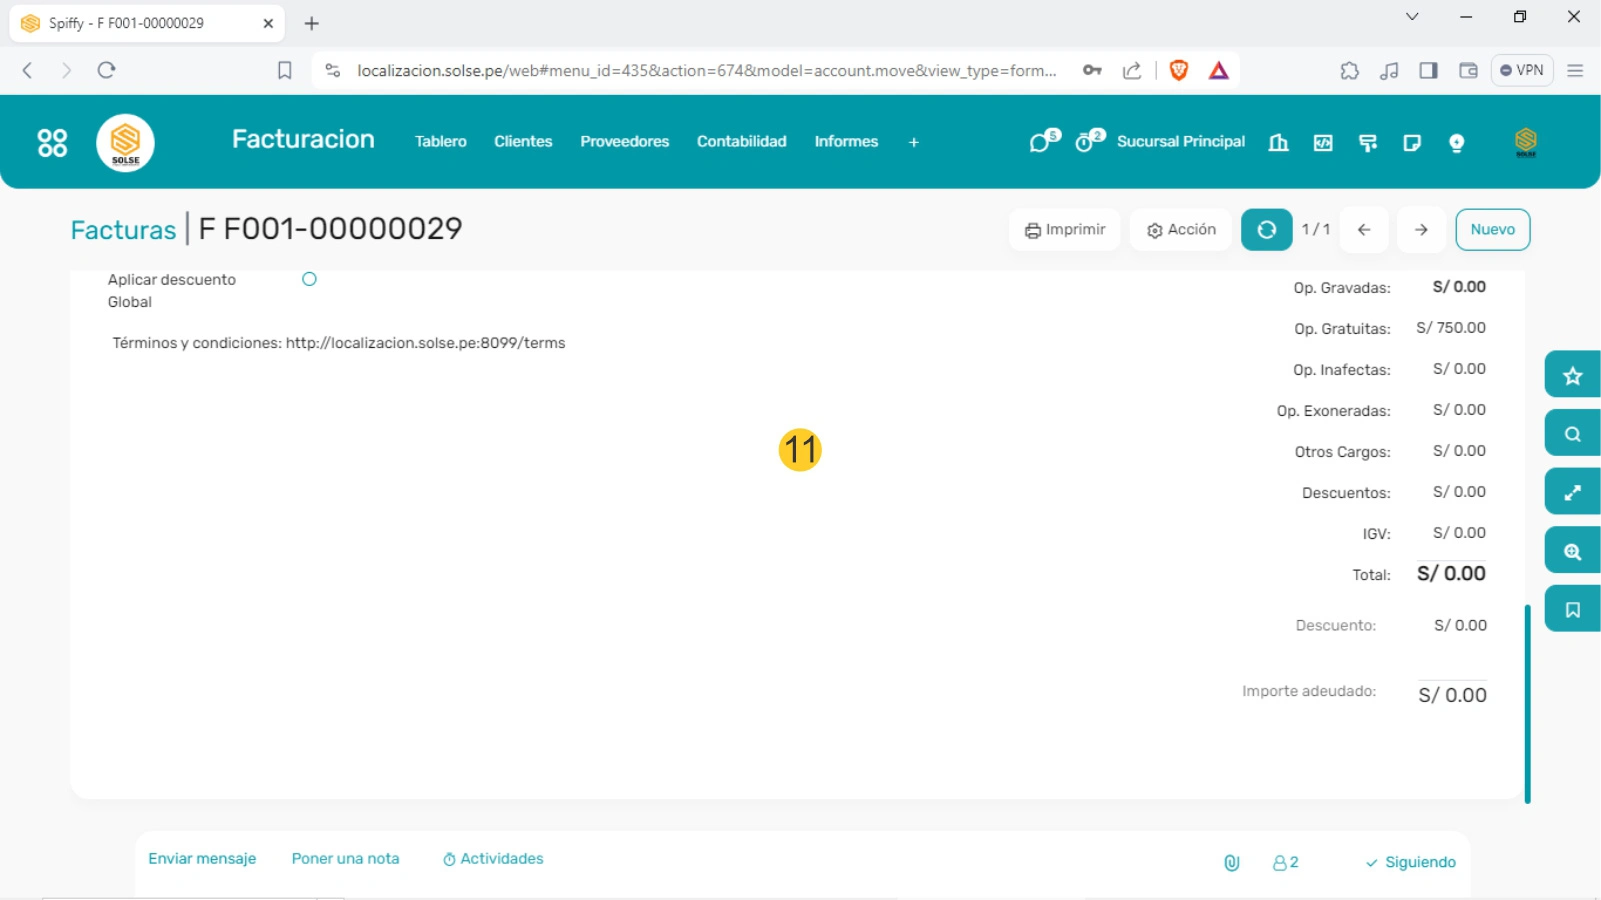Click the Nuevo button
The height and width of the screenshot is (900, 1601).
[1492, 230]
